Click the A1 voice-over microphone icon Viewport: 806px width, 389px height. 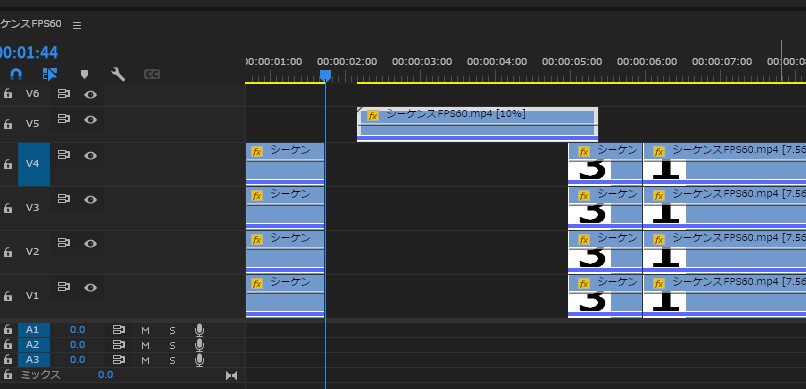point(199,330)
